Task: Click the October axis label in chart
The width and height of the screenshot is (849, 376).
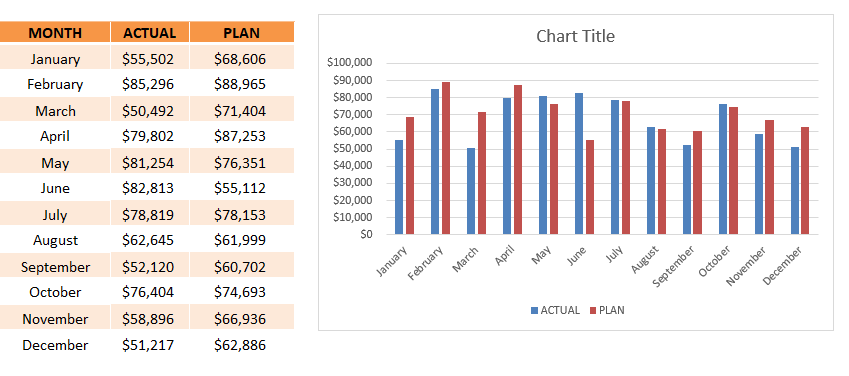Action: coord(714,261)
